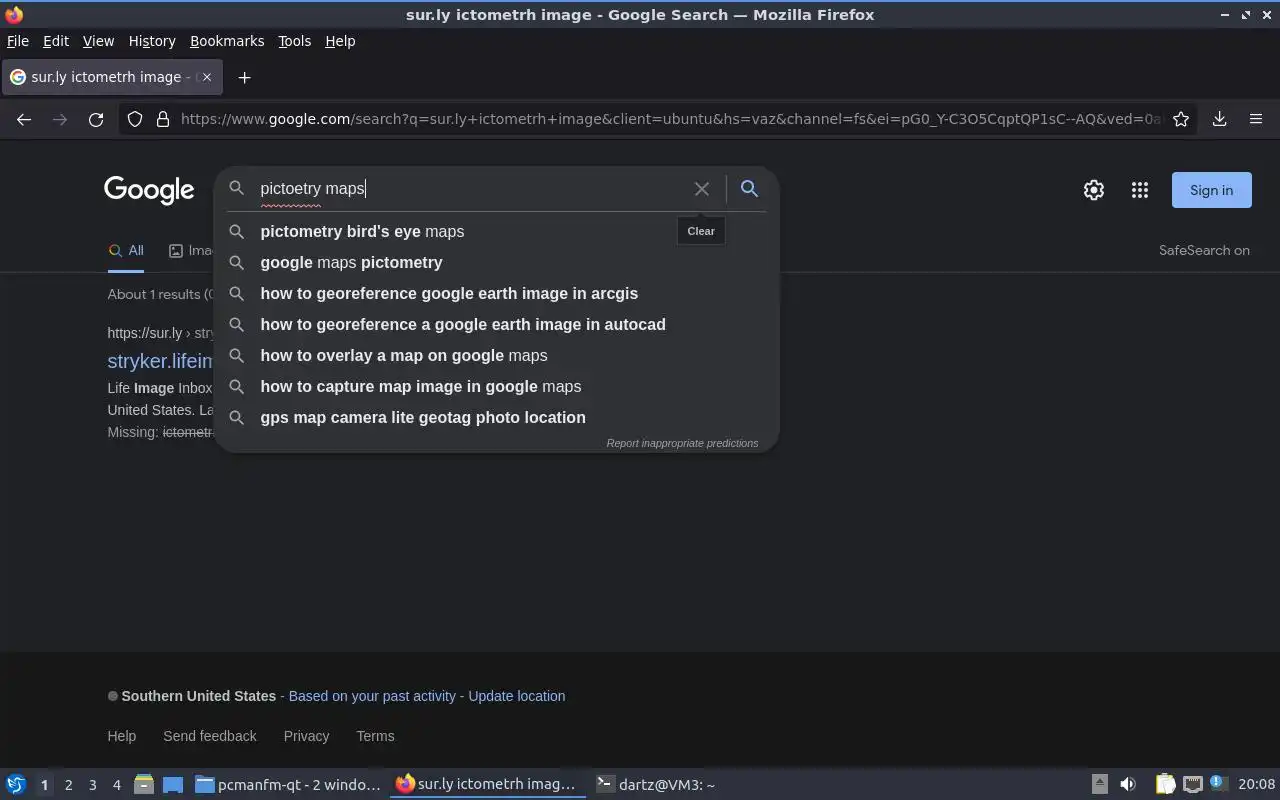Select the All results tab
The image size is (1280, 800).
click(x=126, y=251)
